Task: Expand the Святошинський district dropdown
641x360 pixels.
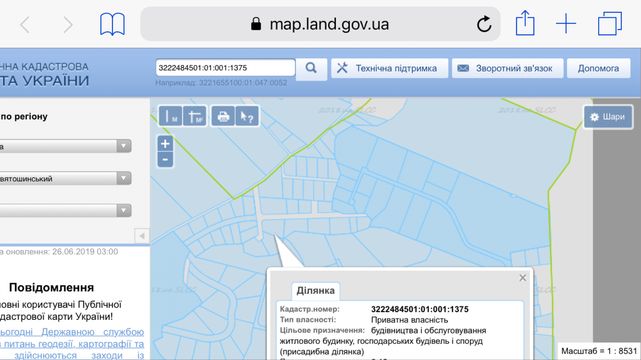Action: click(x=65, y=179)
